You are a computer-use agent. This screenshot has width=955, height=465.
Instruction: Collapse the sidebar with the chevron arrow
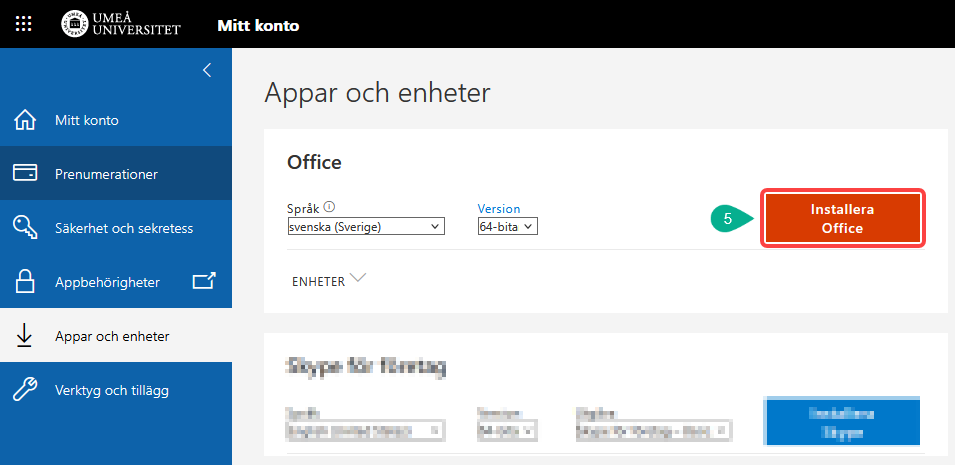(x=207, y=70)
